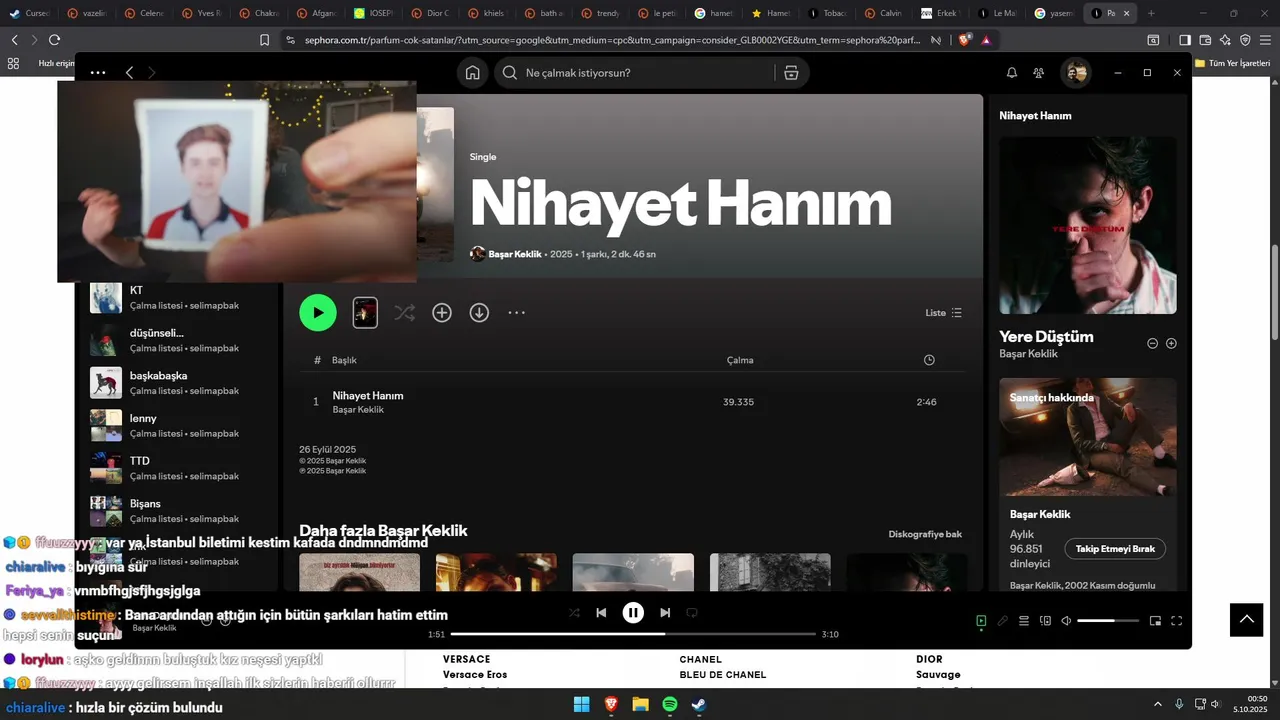The height and width of the screenshot is (720, 1280).
Task: Show hidden system tray icons
Action: (1158, 705)
